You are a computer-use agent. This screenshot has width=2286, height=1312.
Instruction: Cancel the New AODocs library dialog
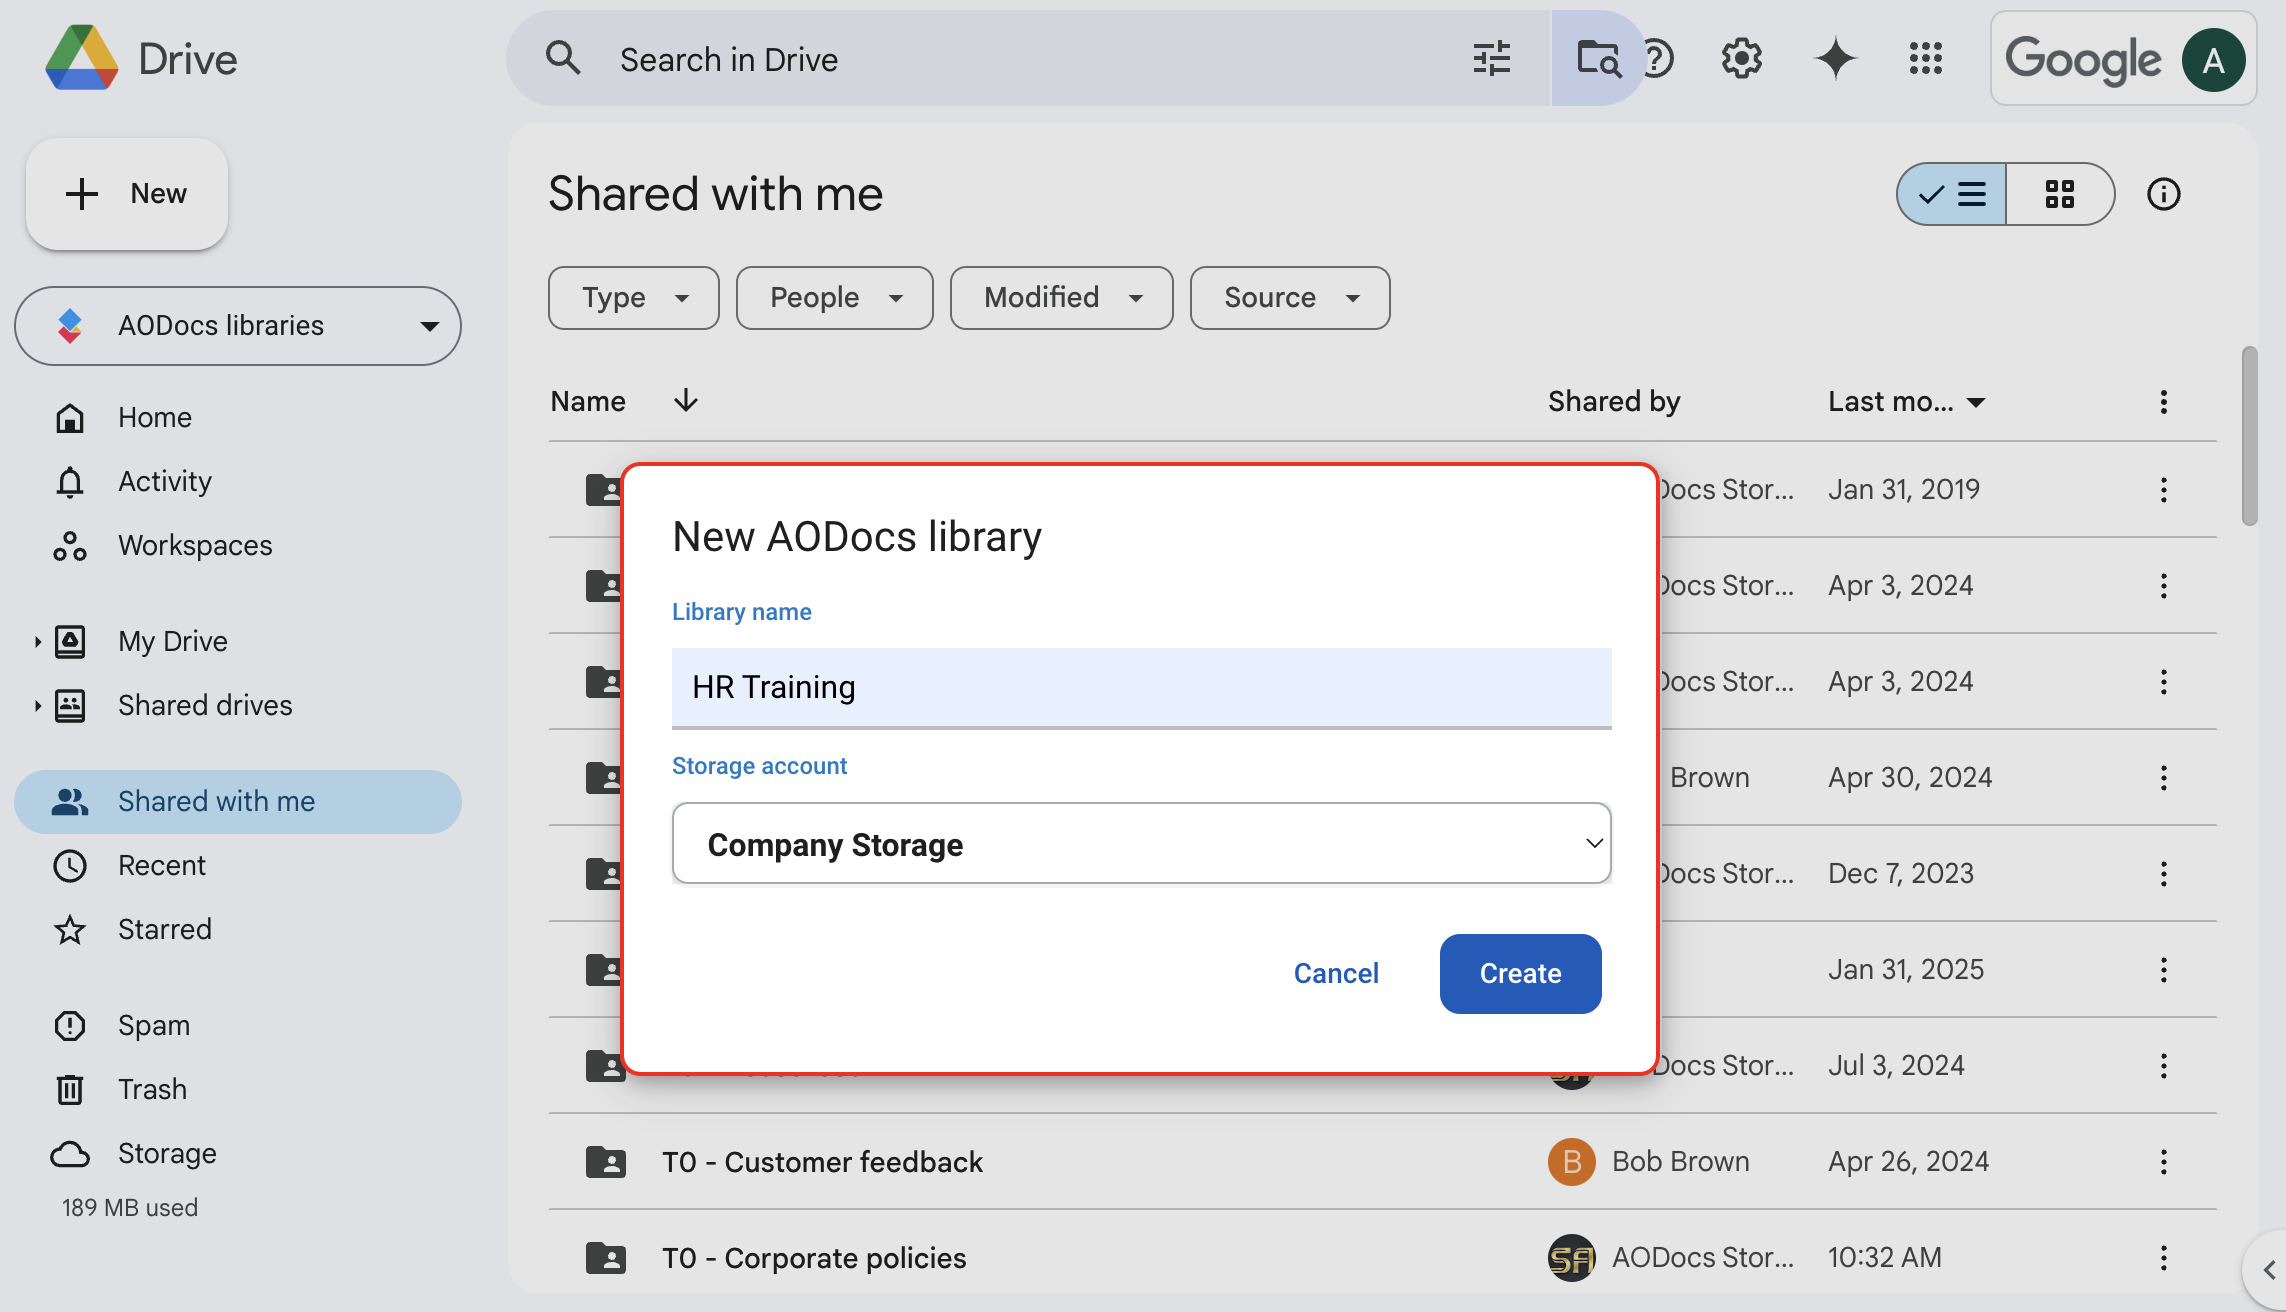click(1336, 974)
